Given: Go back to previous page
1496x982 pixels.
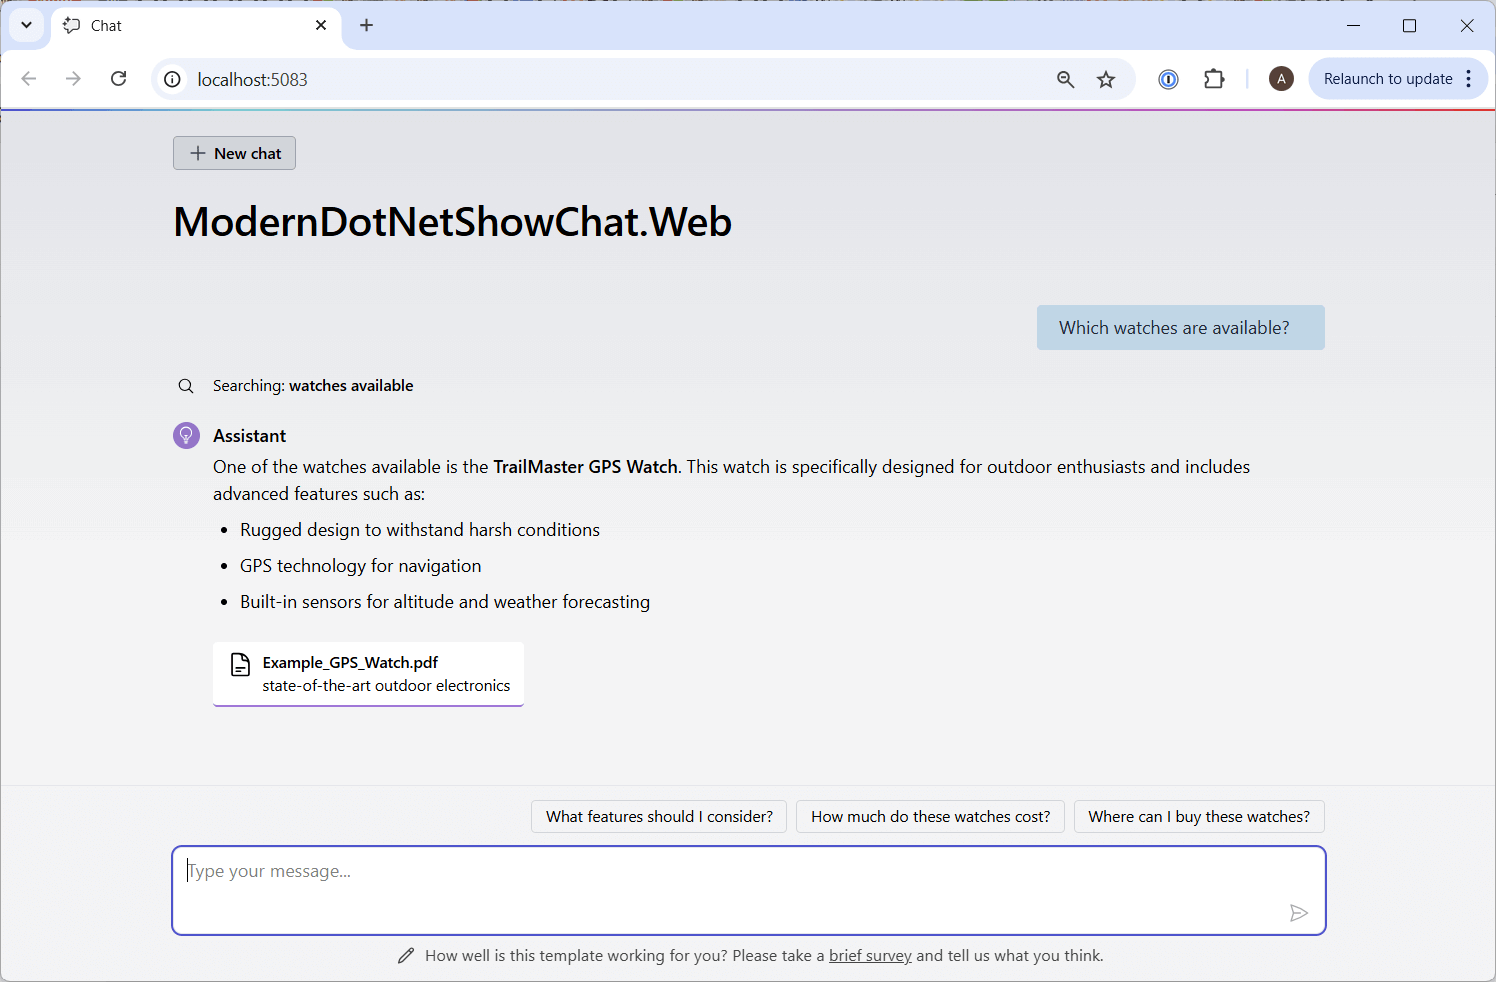Looking at the screenshot, I should [x=29, y=79].
